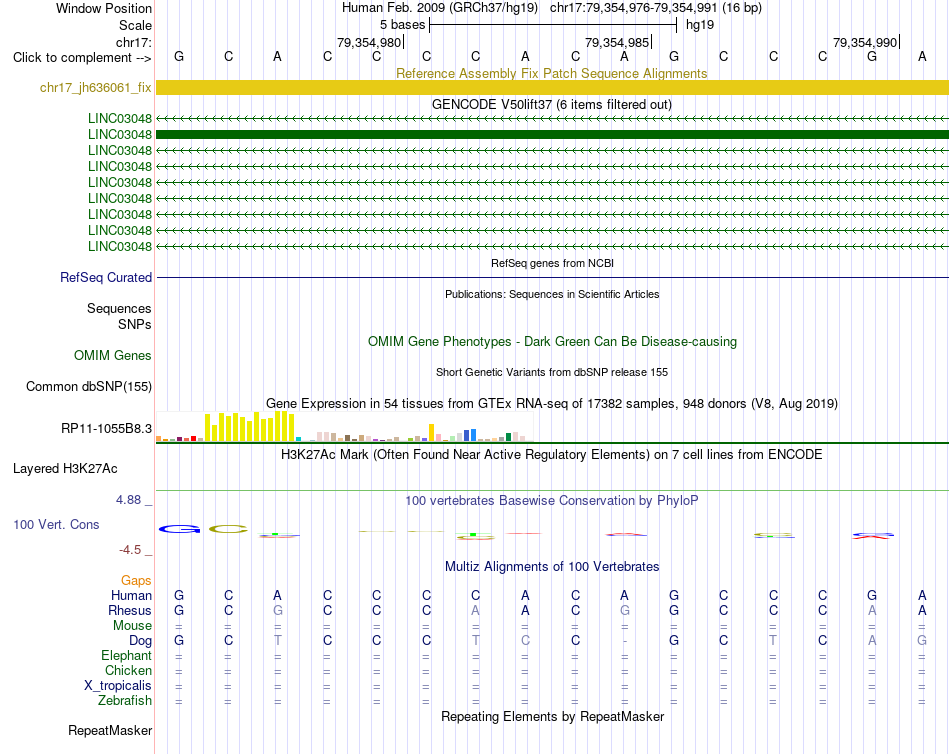
Task: Open Gene Expression in 54 tissues title
Action: pos(552,403)
